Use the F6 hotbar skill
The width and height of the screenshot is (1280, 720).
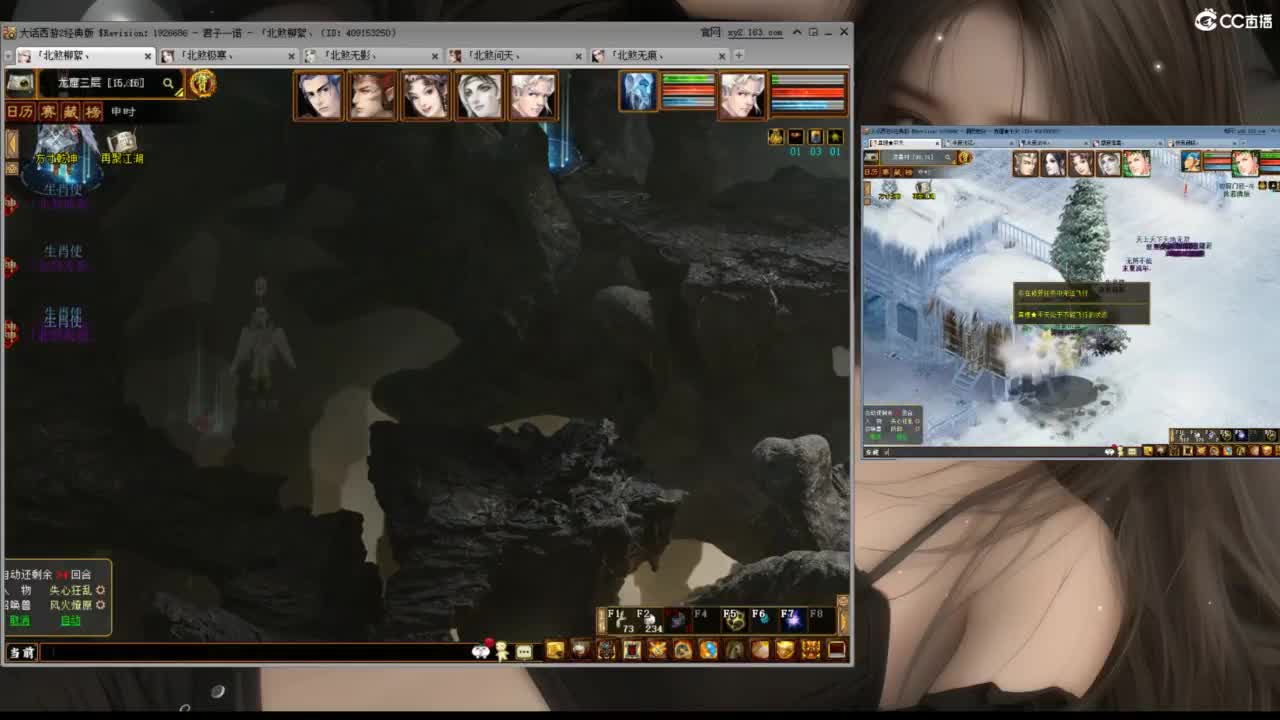click(764, 620)
